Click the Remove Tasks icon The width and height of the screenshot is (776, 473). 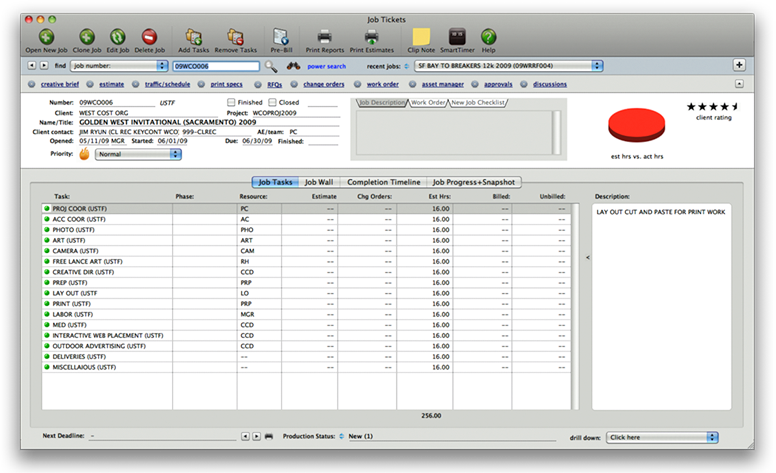point(235,37)
